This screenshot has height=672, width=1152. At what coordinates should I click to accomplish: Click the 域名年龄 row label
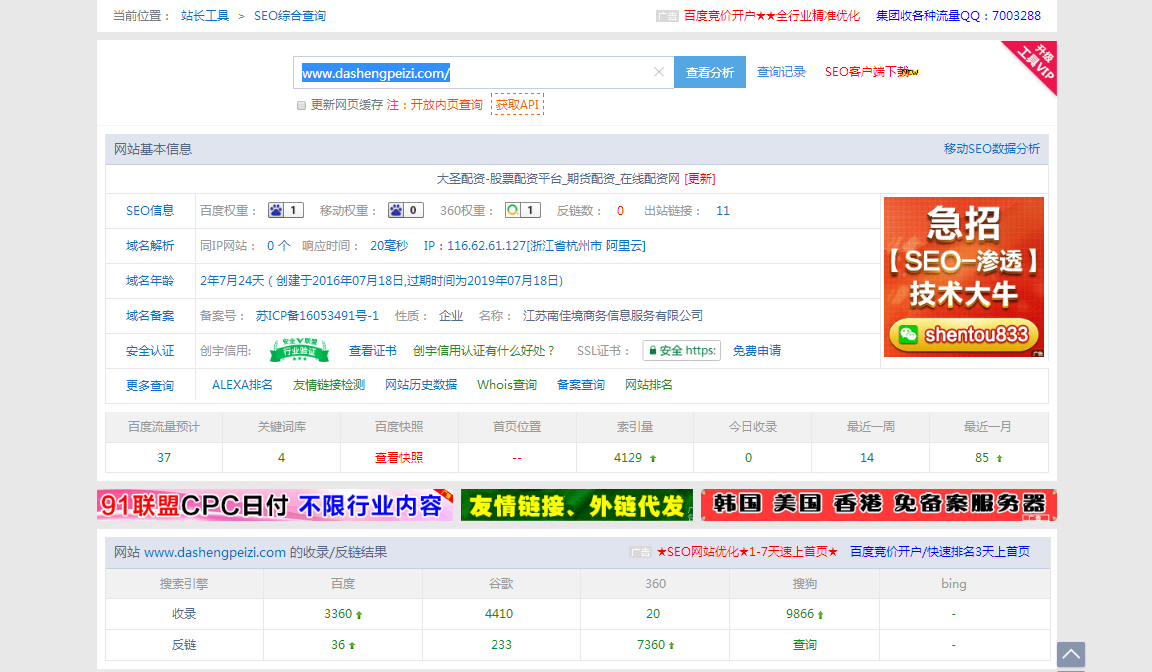pyautogui.click(x=150, y=281)
